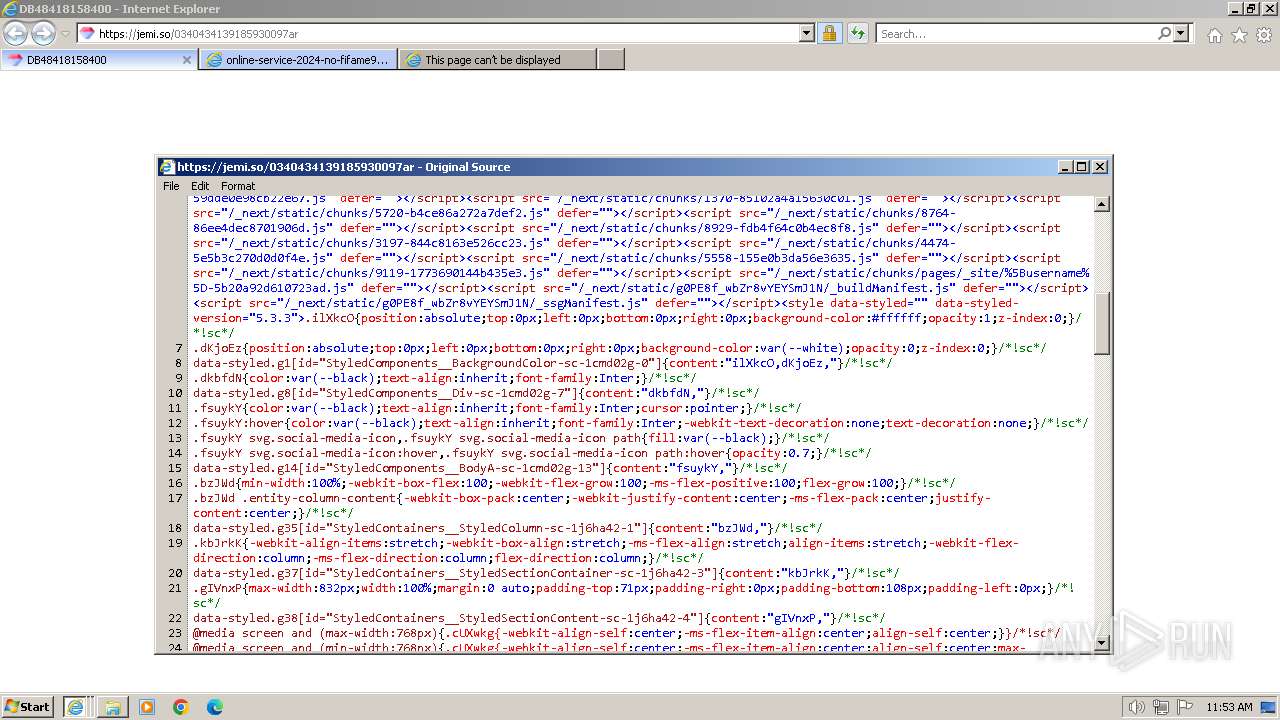Click the Windows Start button
Viewport: 1280px width, 720px height.
(x=28, y=706)
